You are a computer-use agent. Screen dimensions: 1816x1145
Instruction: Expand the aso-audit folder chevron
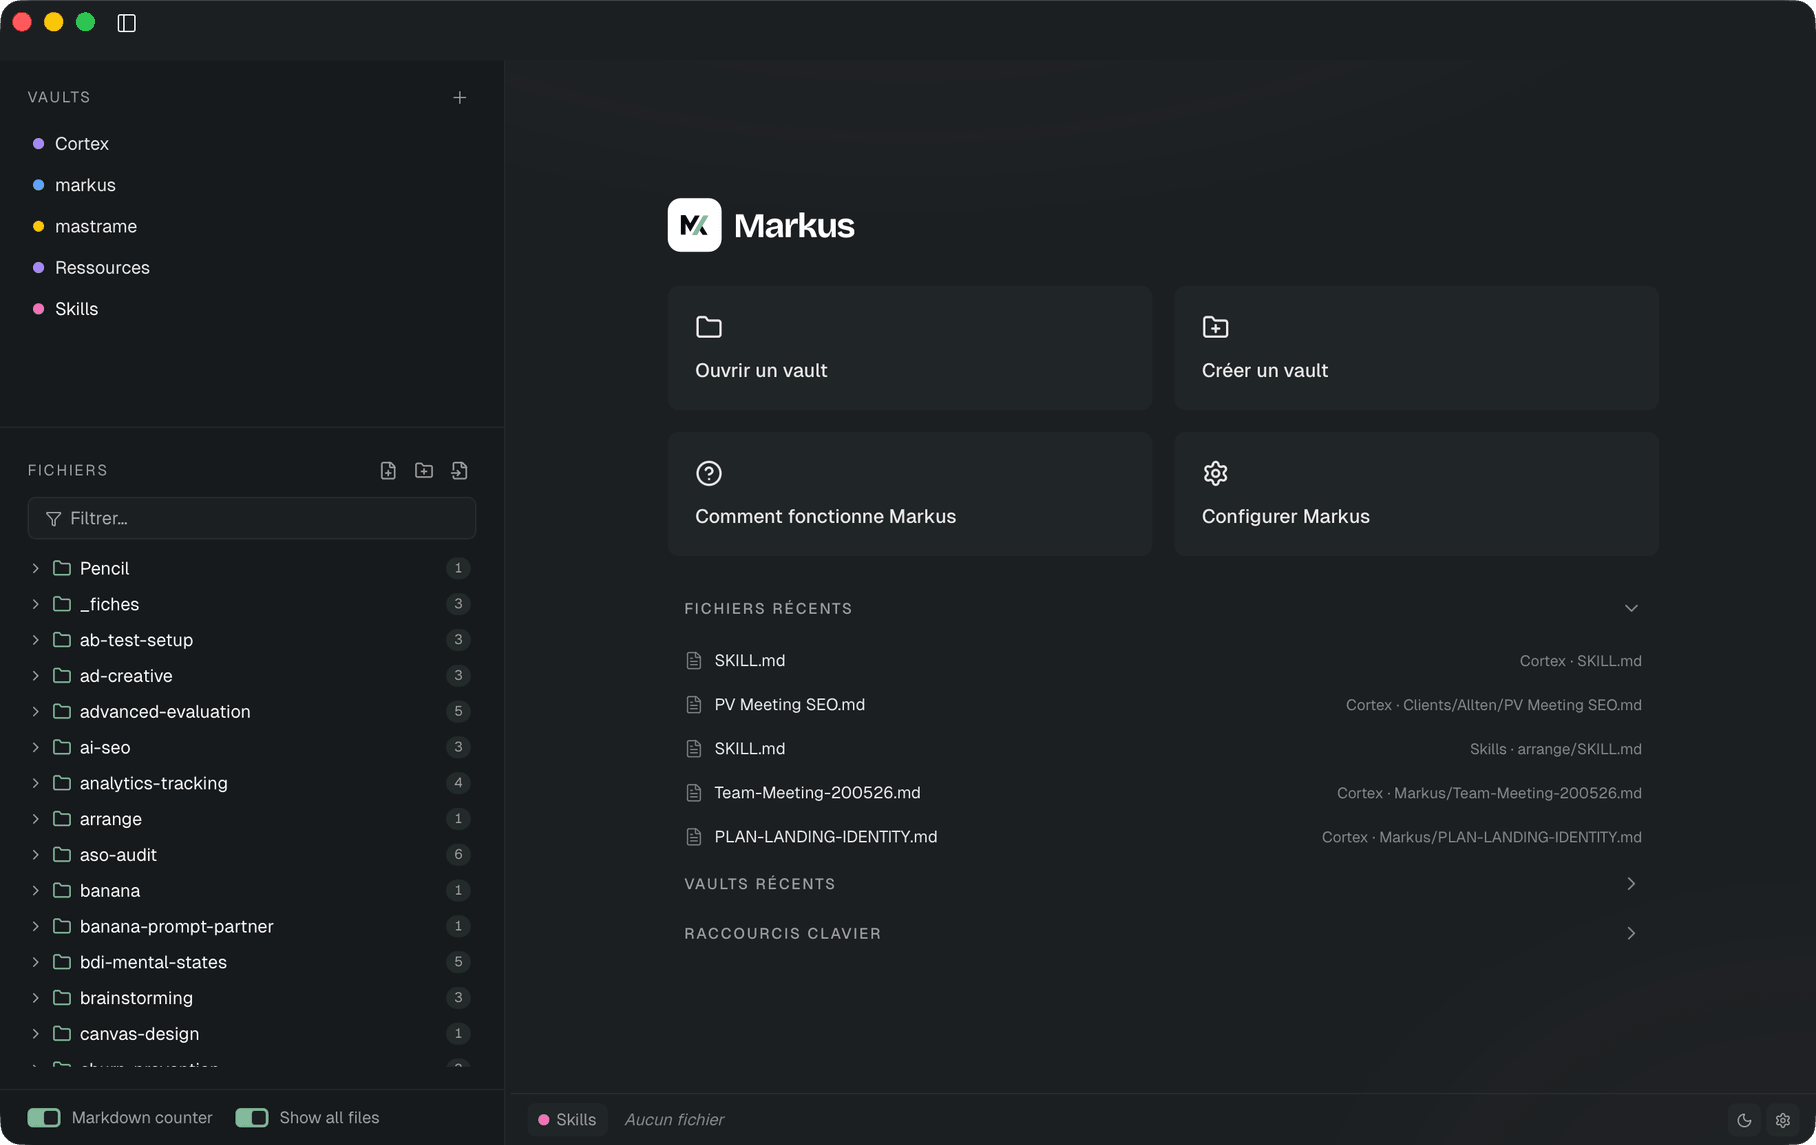click(35, 855)
